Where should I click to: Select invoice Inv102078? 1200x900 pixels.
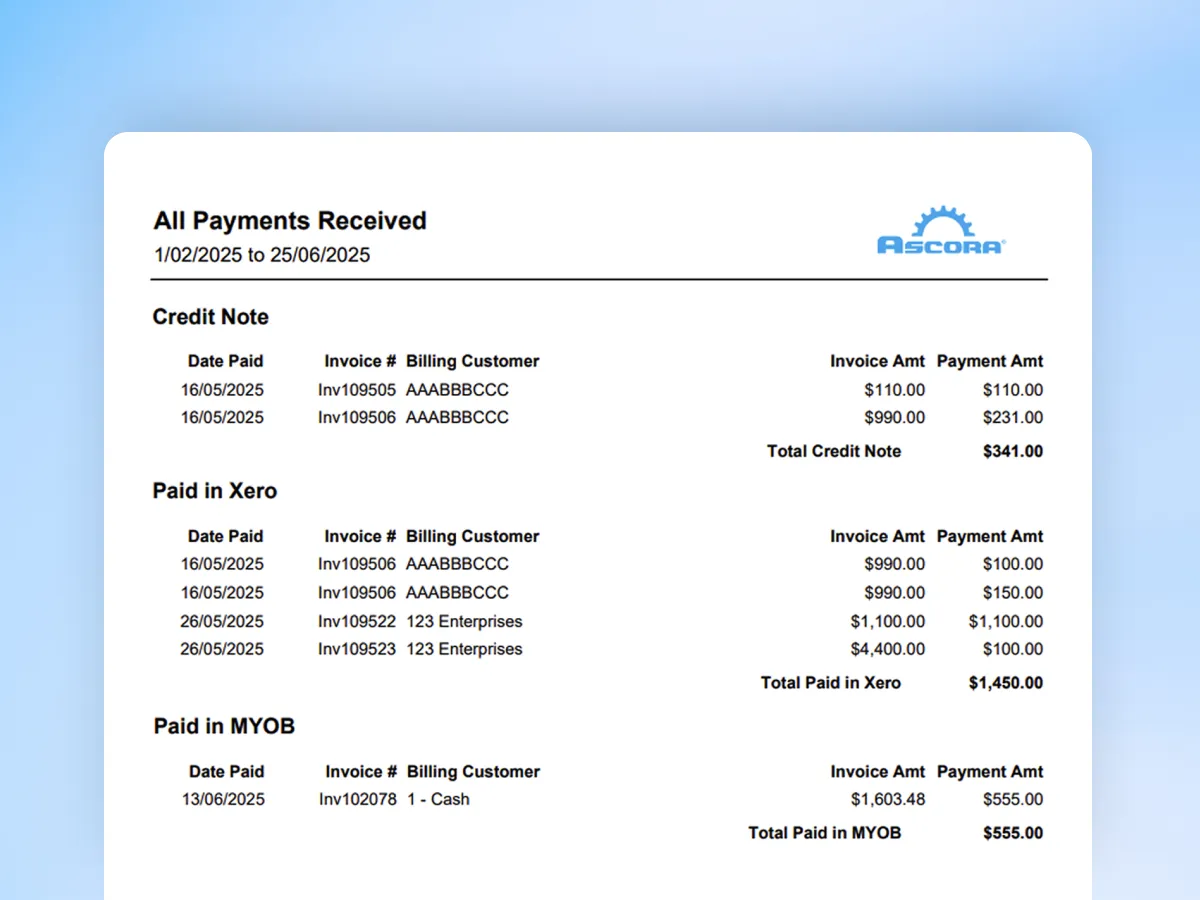coord(358,799)
